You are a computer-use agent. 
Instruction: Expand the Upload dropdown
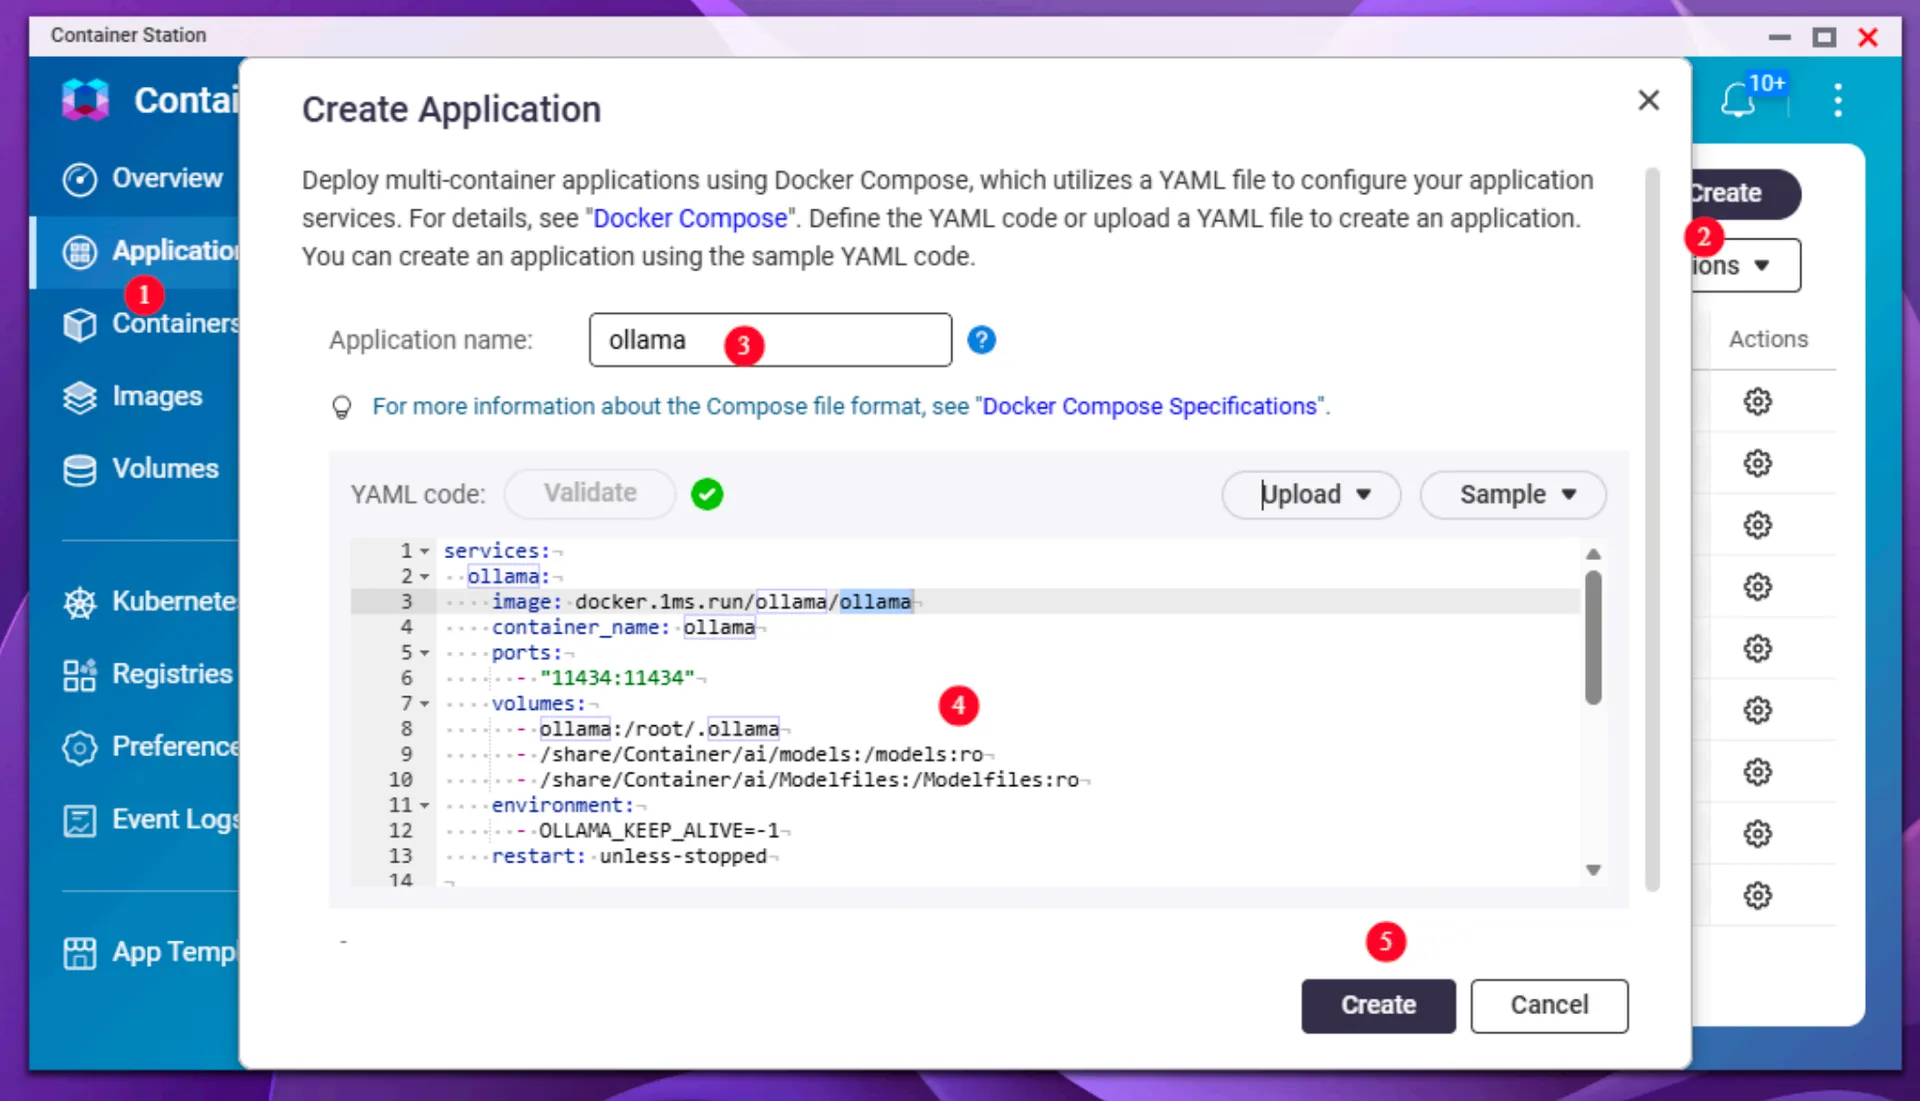[x=1311, y=494]
